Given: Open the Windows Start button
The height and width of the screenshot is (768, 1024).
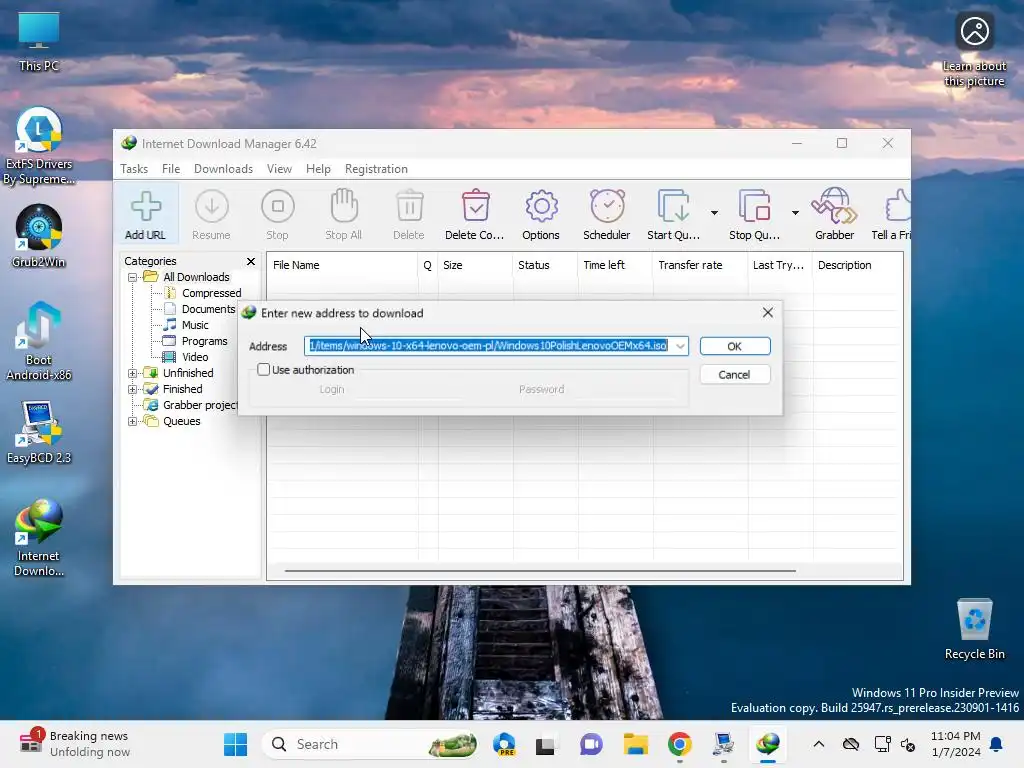Looking at the screenshot, I should 235,744.
